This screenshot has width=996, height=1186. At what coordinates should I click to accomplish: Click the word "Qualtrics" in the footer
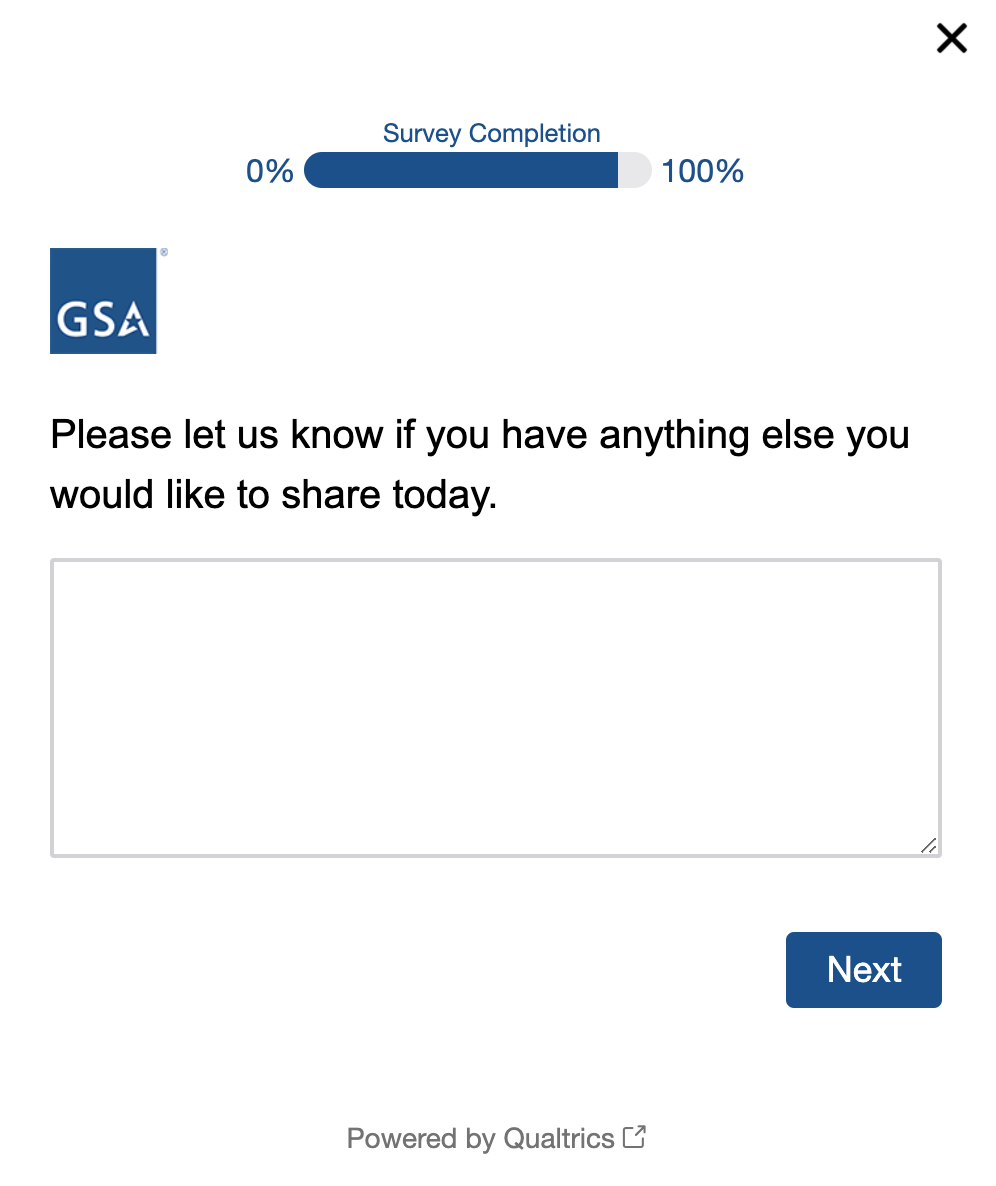(559, 1138)
